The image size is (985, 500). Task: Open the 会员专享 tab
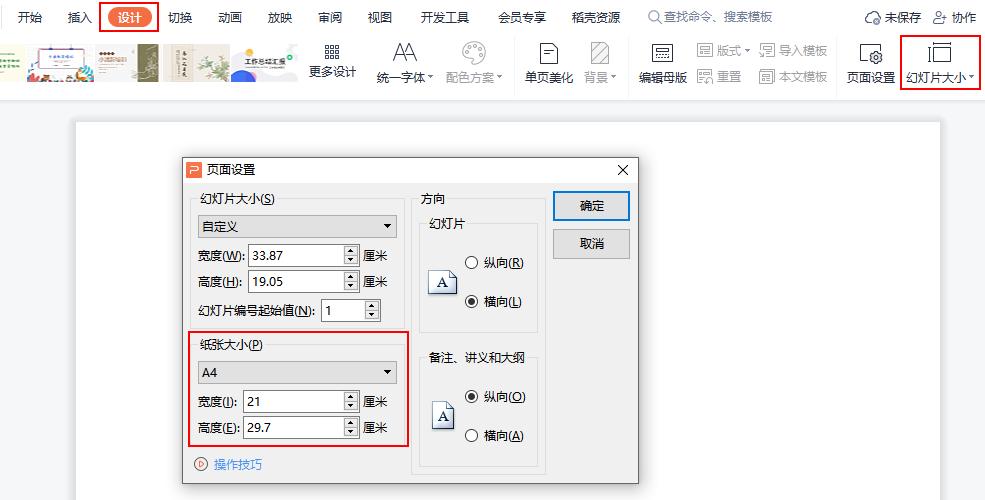click(x=521, y=18)
